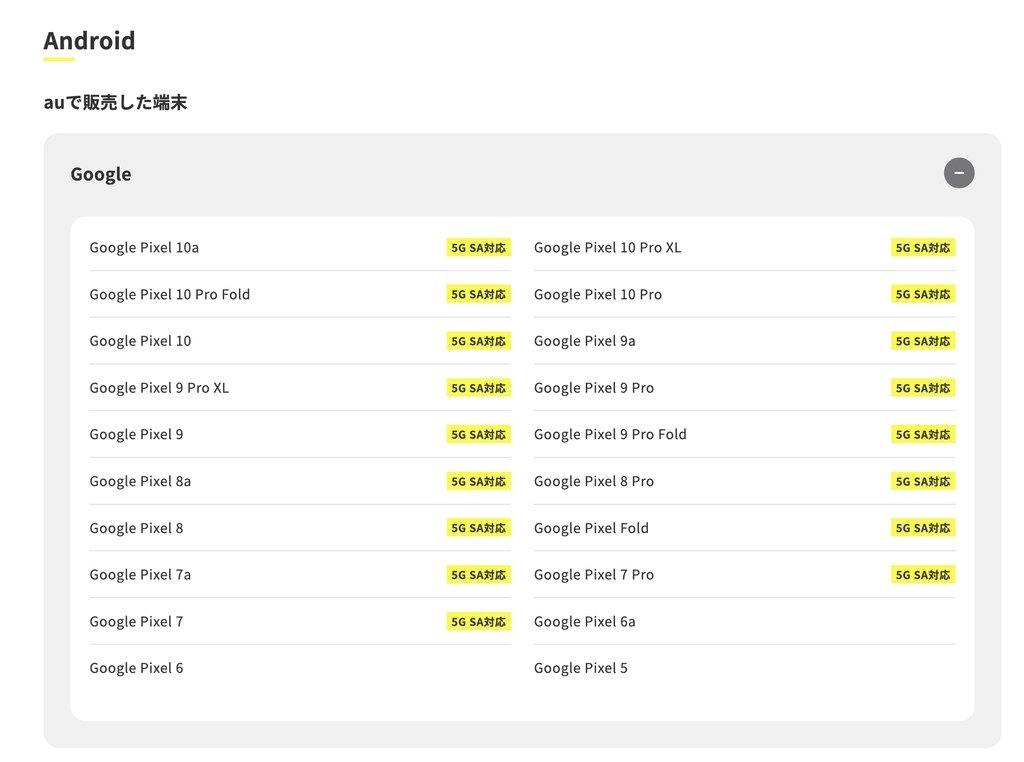Click 5G SA対応 badge in Pixel 9 Pro row
1024x762 pixels.
pyautogui.click(x=923, y=388)
